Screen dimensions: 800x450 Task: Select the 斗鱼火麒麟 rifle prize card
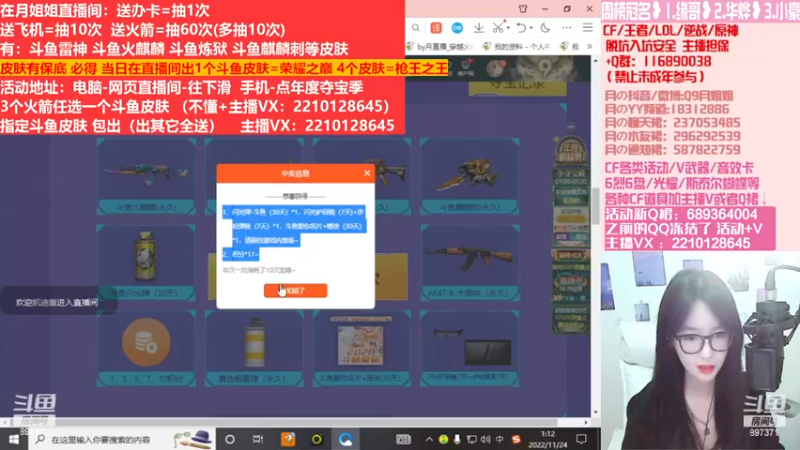[146, 177]
